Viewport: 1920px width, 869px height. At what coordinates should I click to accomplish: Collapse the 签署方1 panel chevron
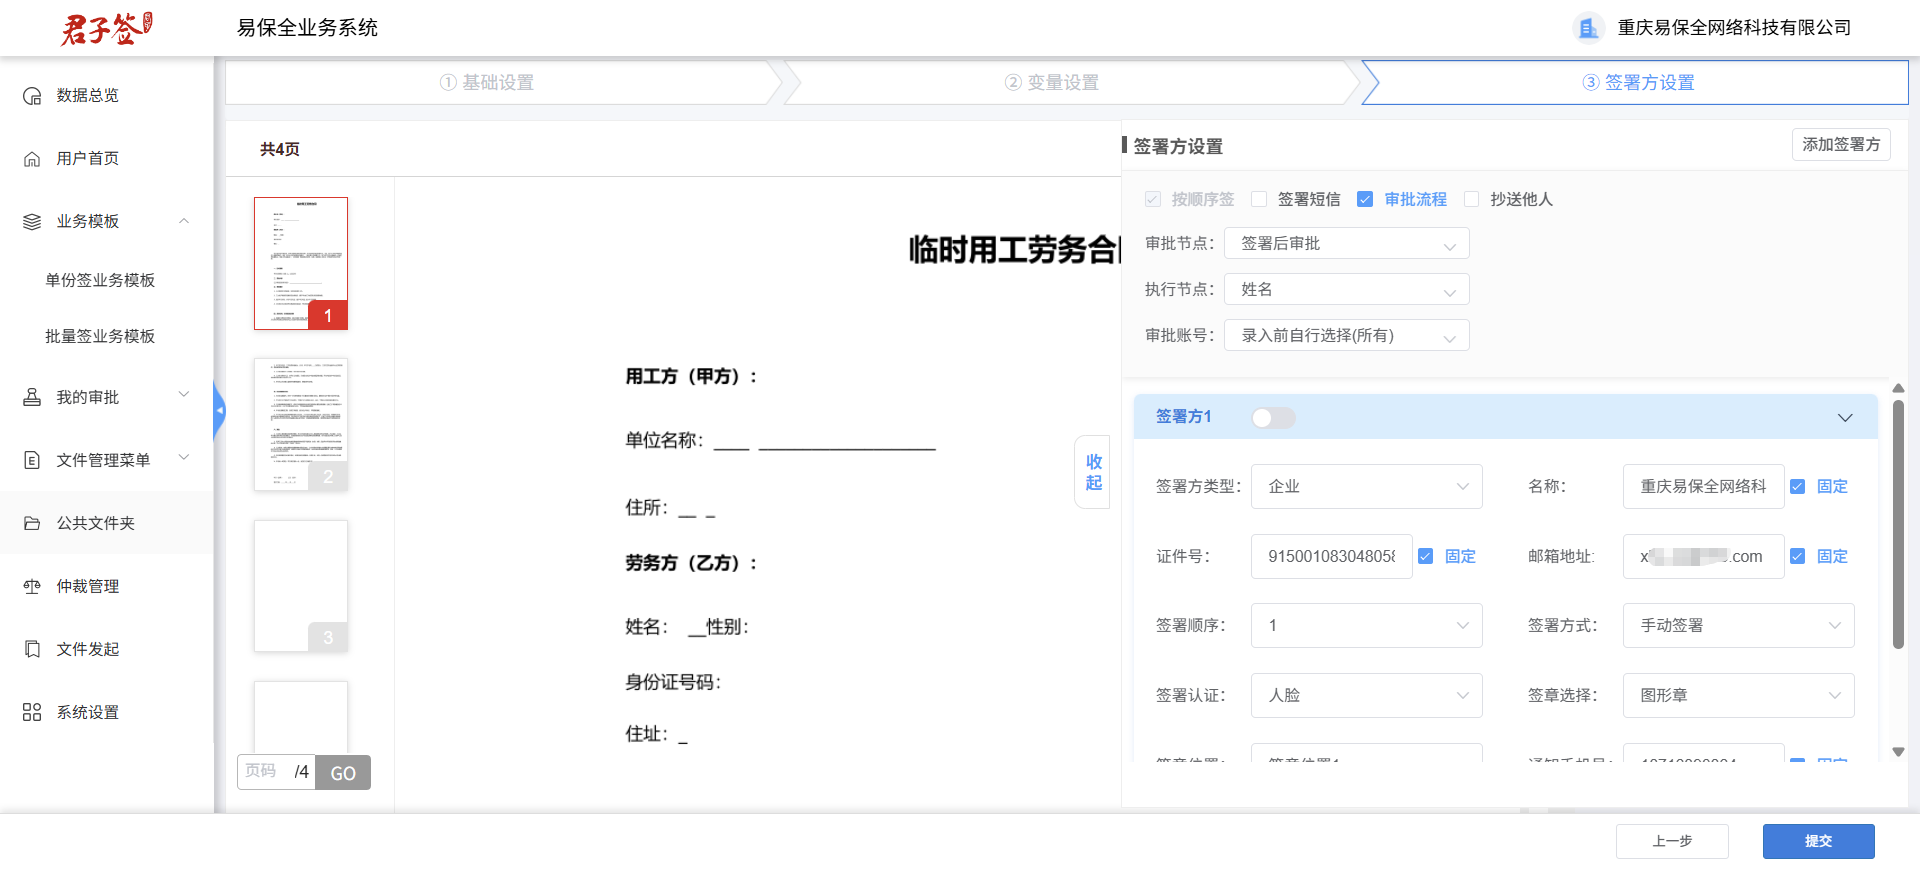pos(1845,418)
